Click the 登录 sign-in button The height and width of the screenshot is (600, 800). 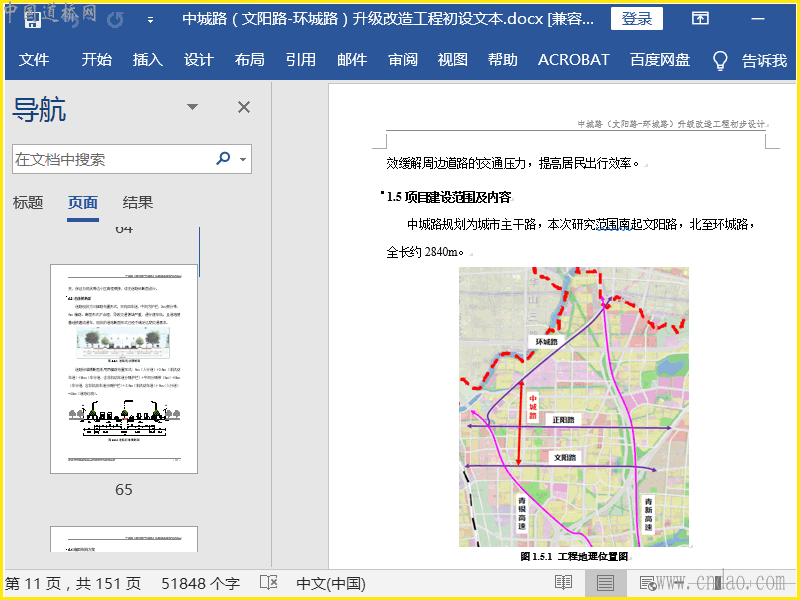pyautogui.click(x=636, y=19)
